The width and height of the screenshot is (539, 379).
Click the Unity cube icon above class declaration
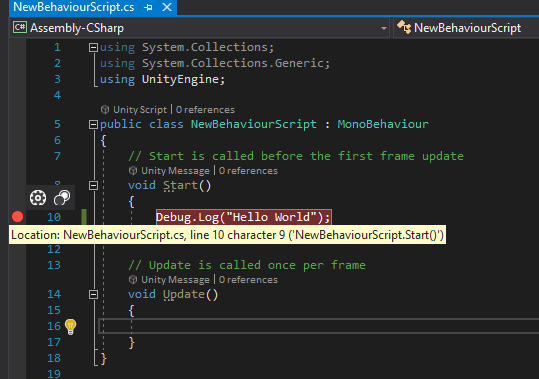105,110
